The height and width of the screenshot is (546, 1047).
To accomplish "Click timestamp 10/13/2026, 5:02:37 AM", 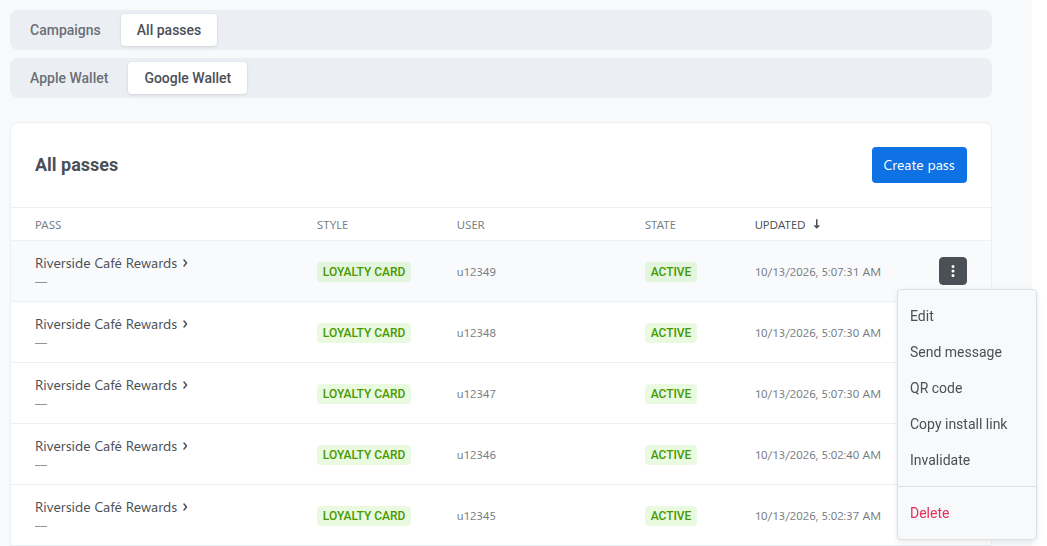I will click(817, 516).
